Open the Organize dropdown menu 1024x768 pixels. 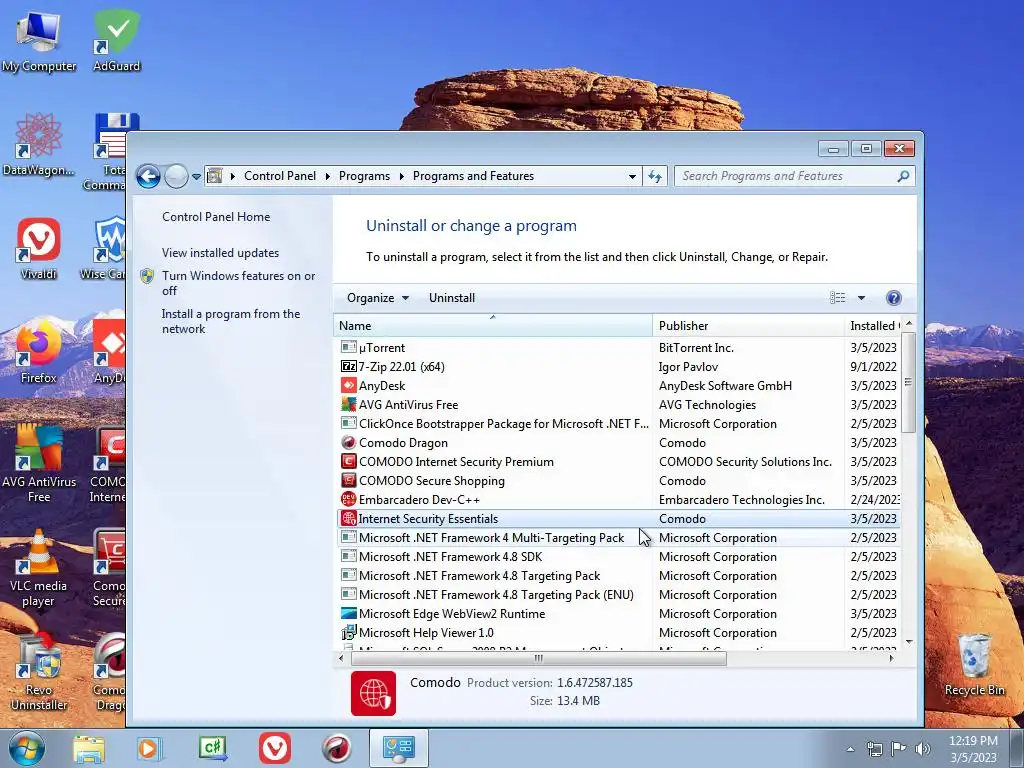[377, 298]
